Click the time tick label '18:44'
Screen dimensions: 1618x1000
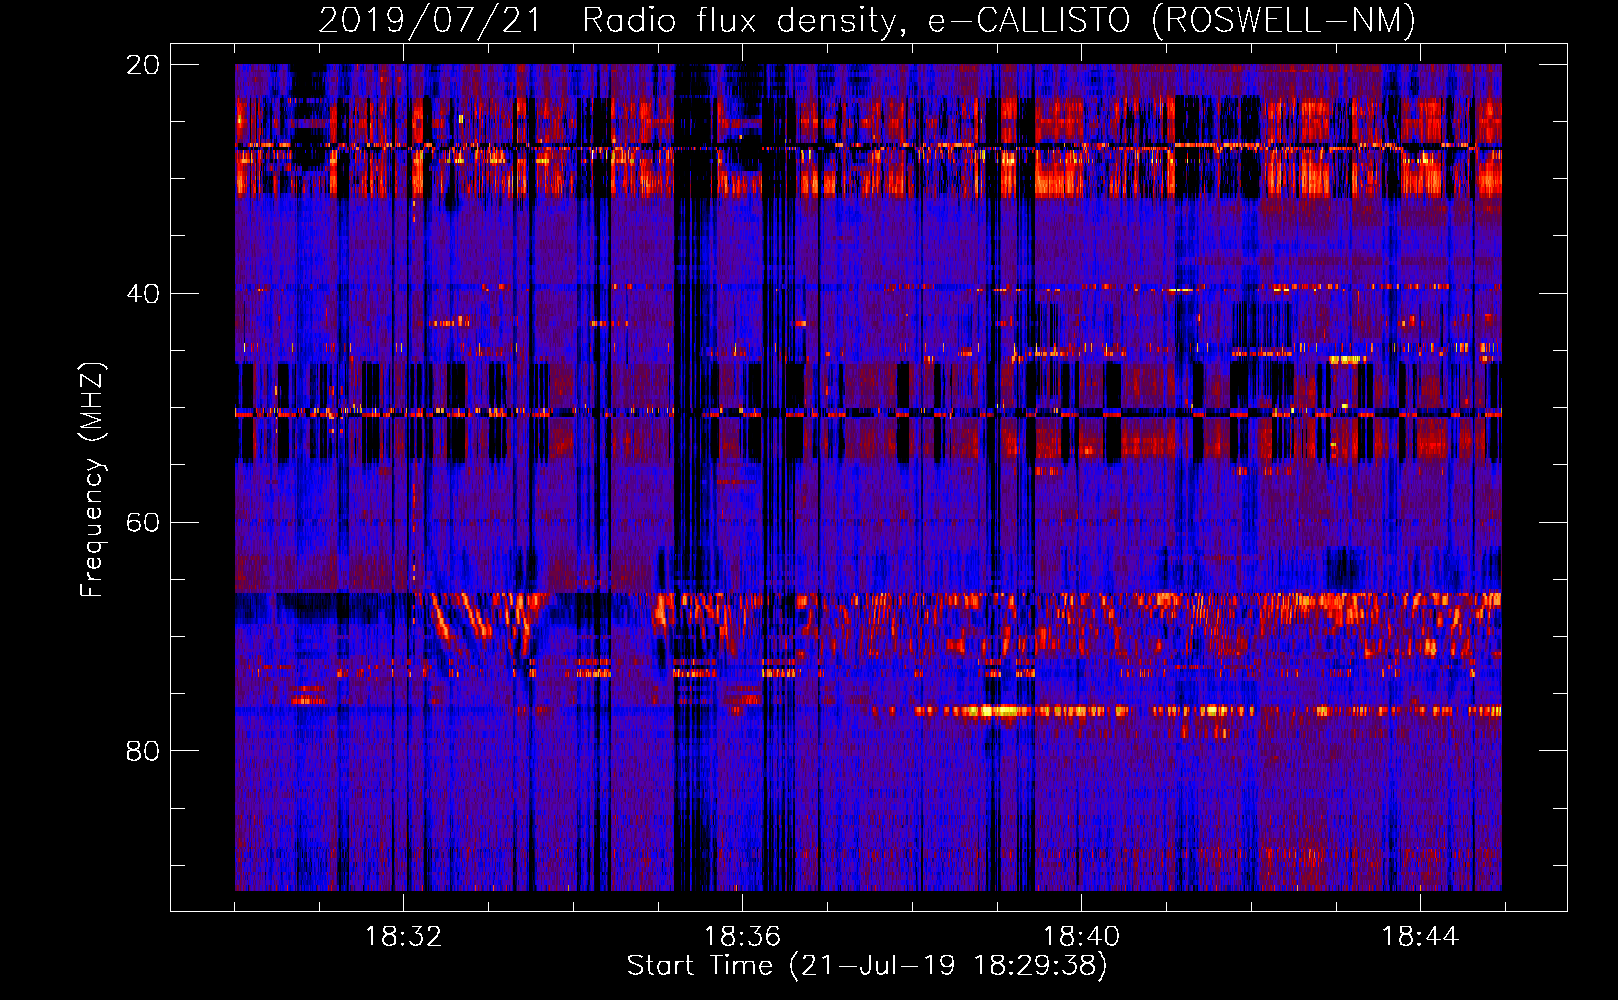tap(1420, 937)
